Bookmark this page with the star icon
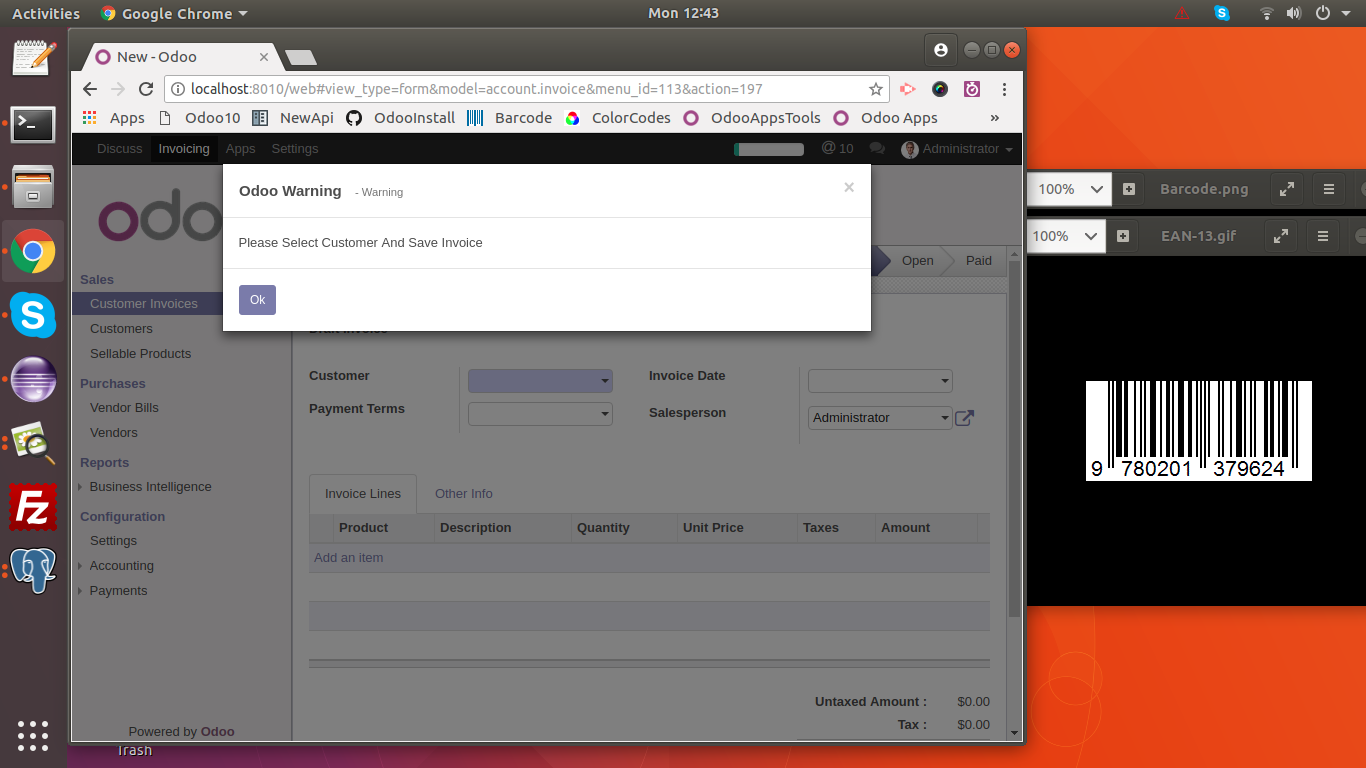 tap(876, 89)
